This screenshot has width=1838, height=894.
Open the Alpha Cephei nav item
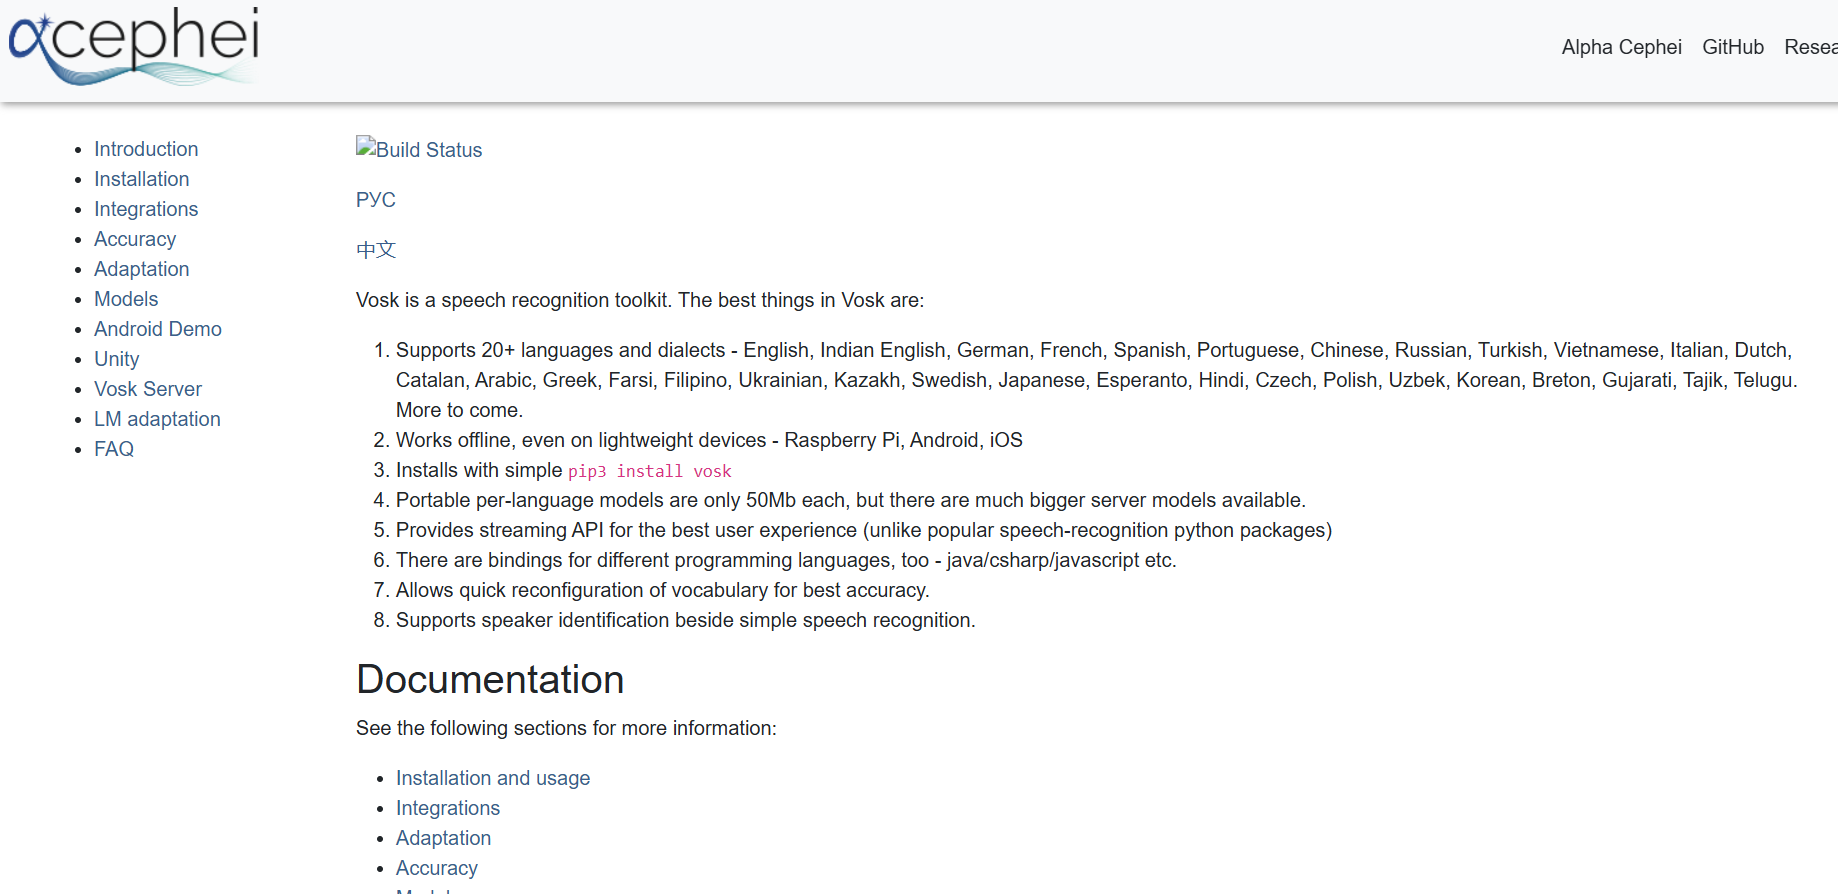[x=1621, y=47]
